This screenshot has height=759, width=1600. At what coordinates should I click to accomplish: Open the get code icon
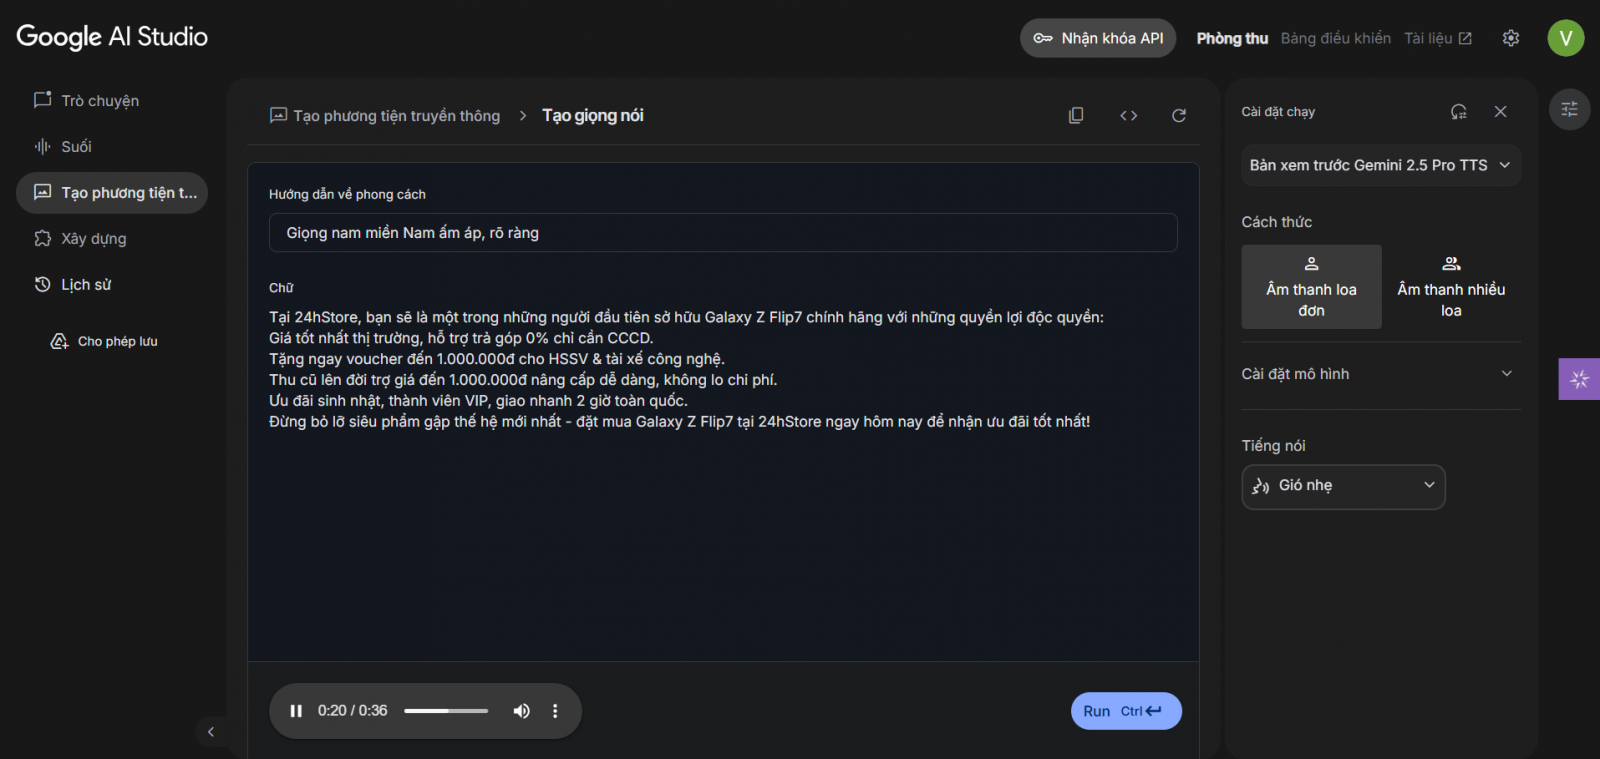[1128, 115]
